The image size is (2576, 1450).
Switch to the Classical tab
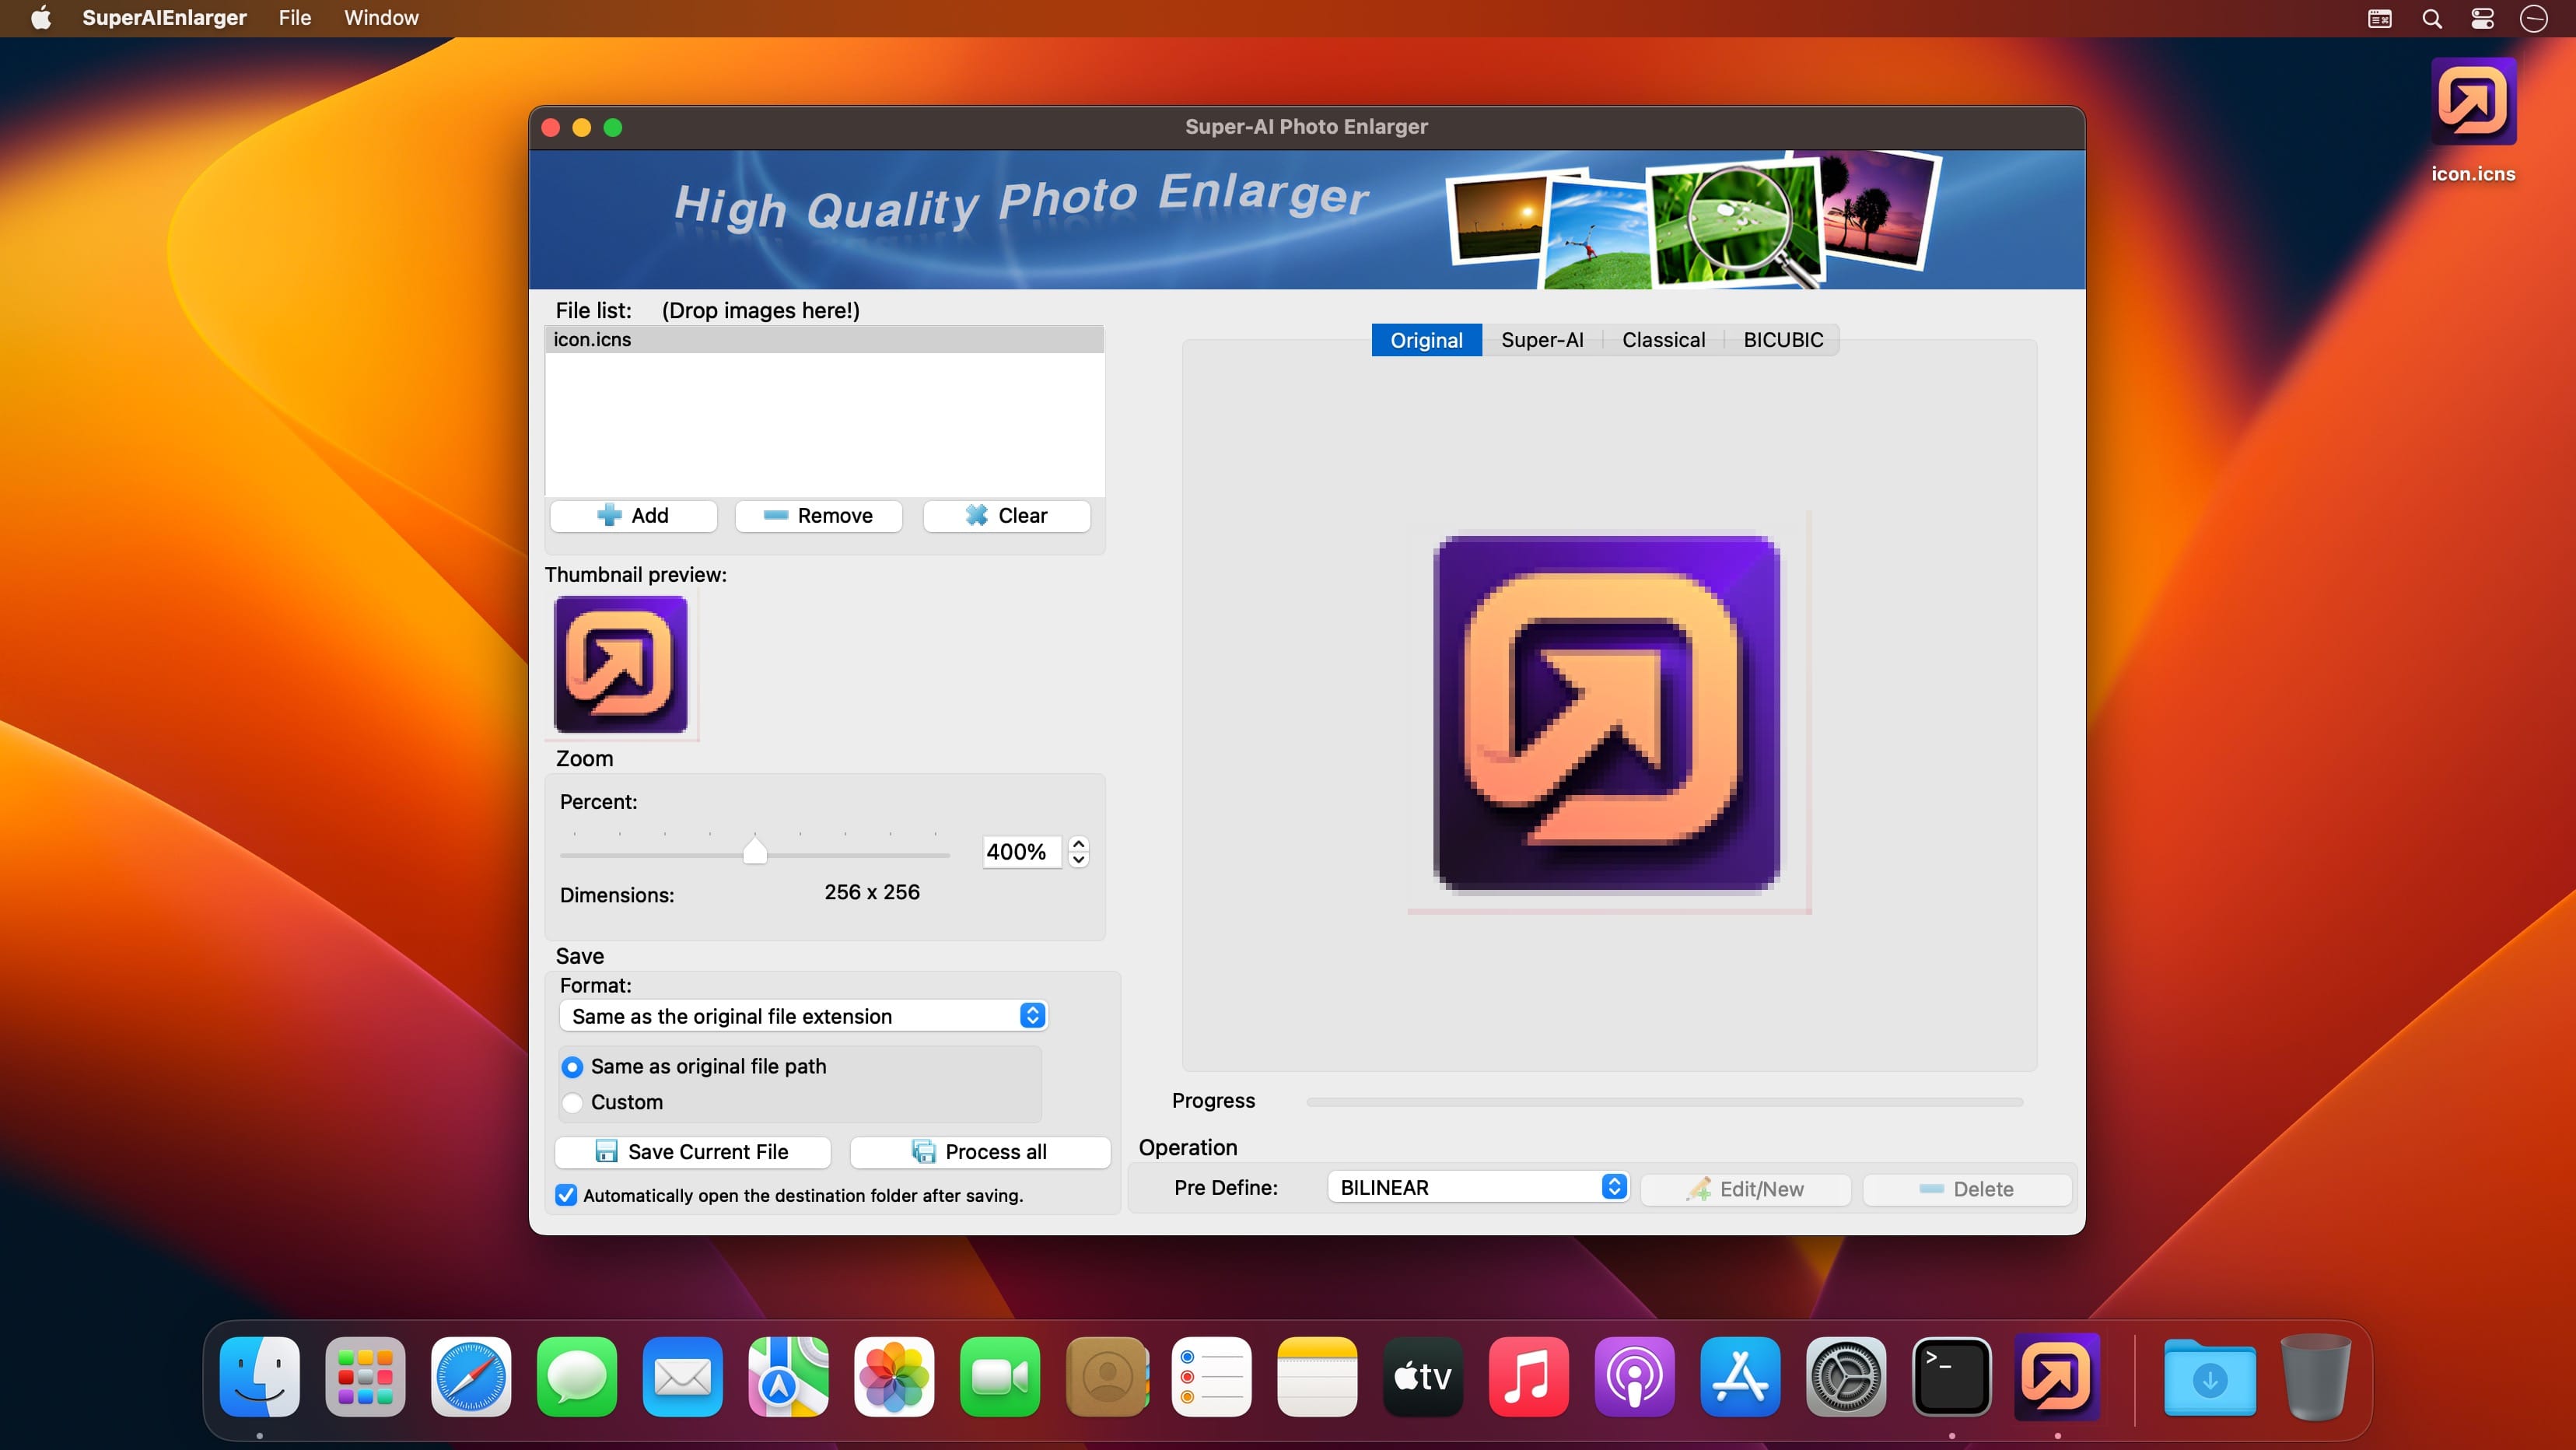tap(1664, 340)
